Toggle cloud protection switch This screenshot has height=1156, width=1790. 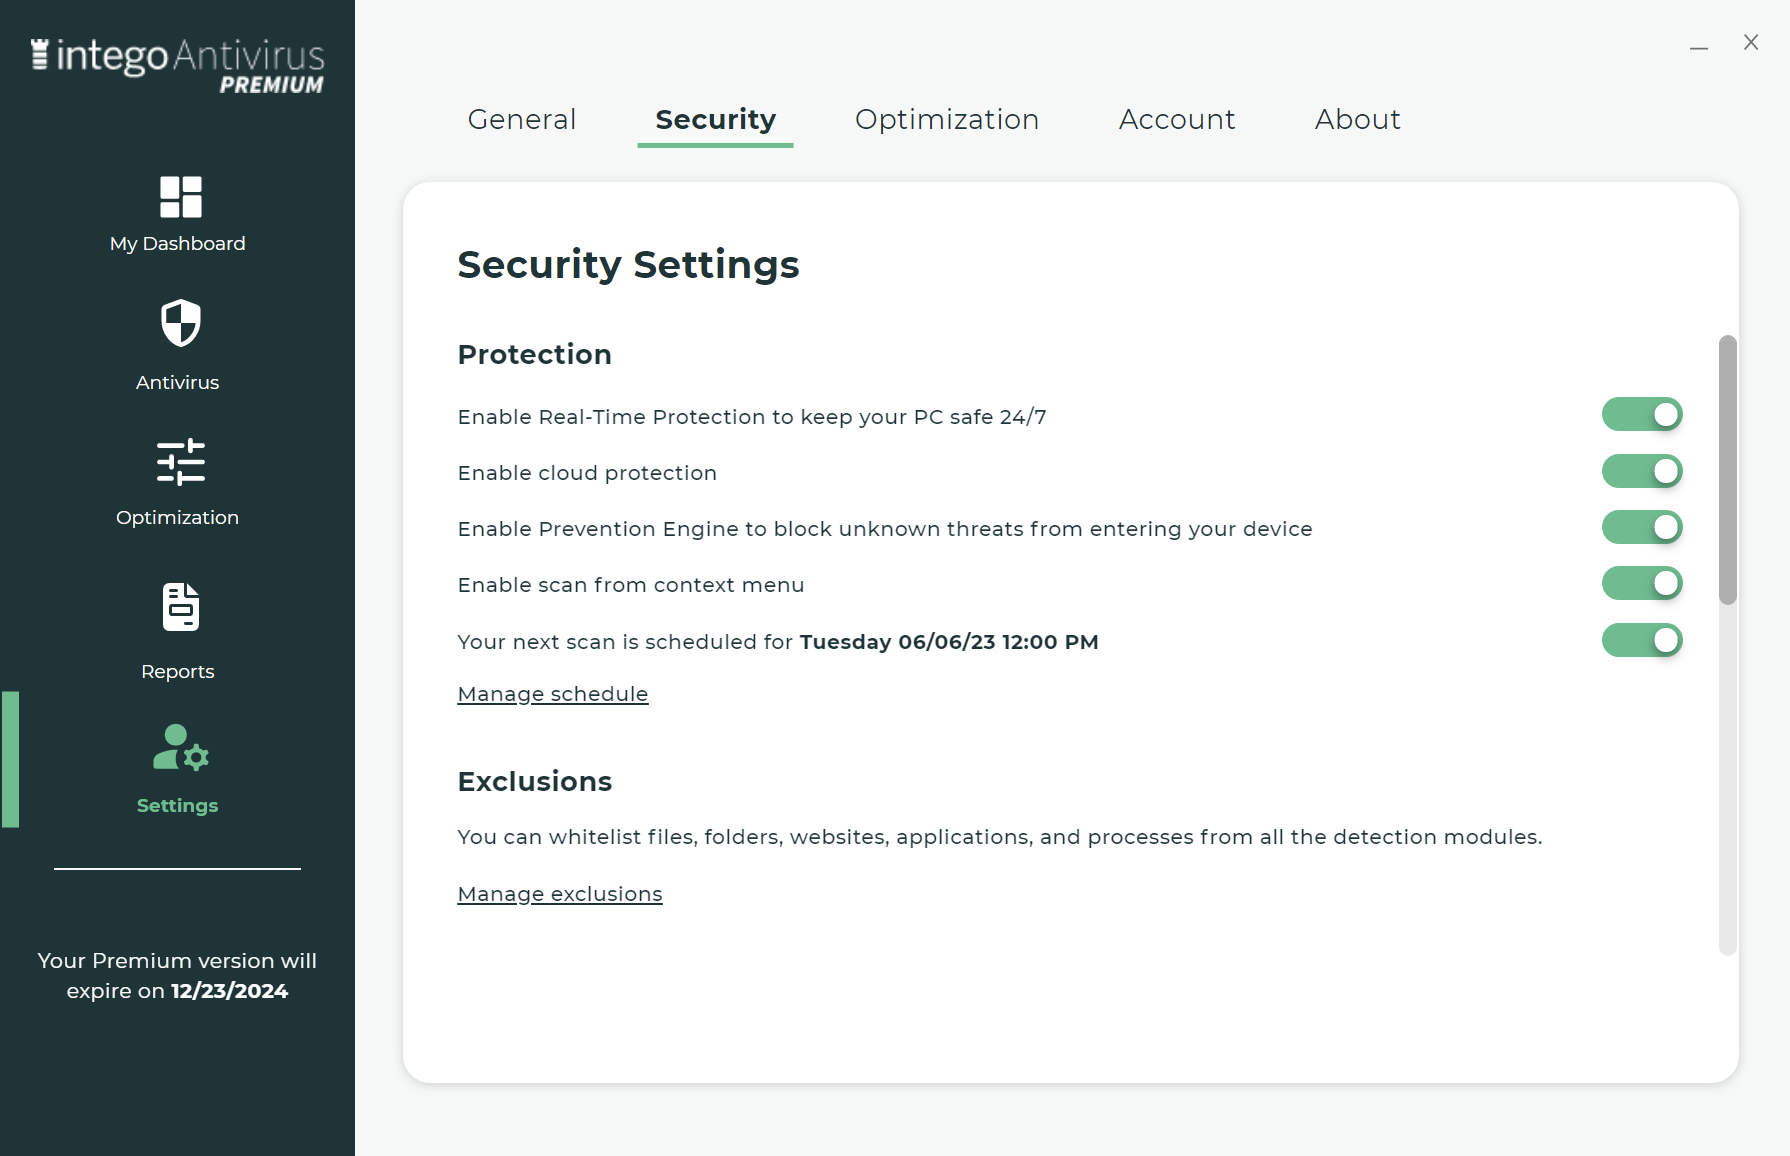(x=1642, y=471)
